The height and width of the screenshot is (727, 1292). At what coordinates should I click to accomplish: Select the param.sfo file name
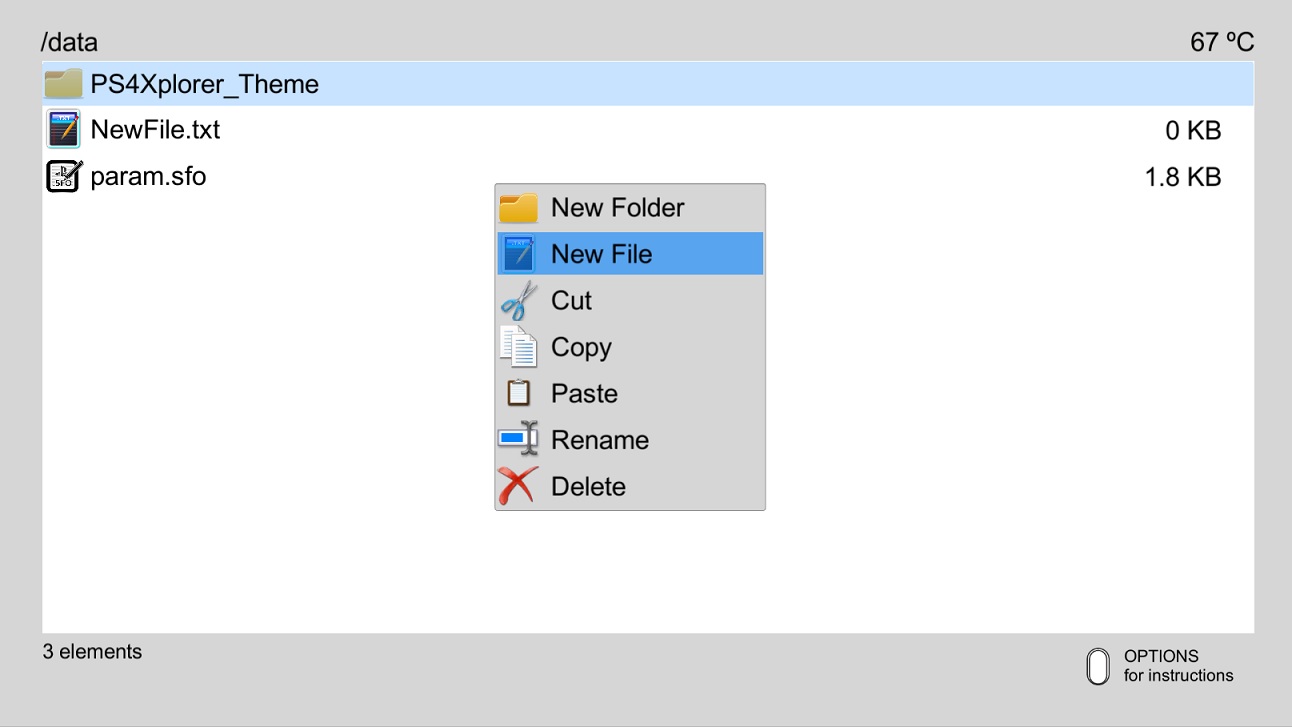click(148, 177)
